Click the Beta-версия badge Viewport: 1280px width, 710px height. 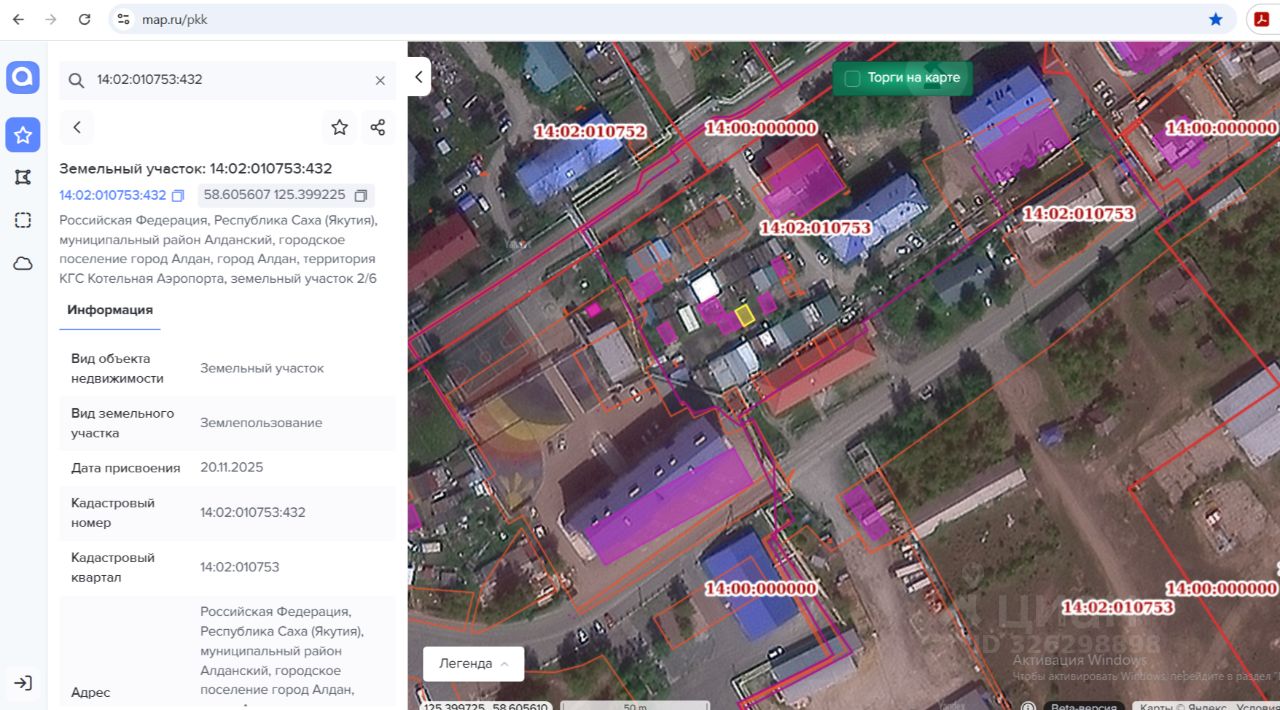click(1085, 706)
